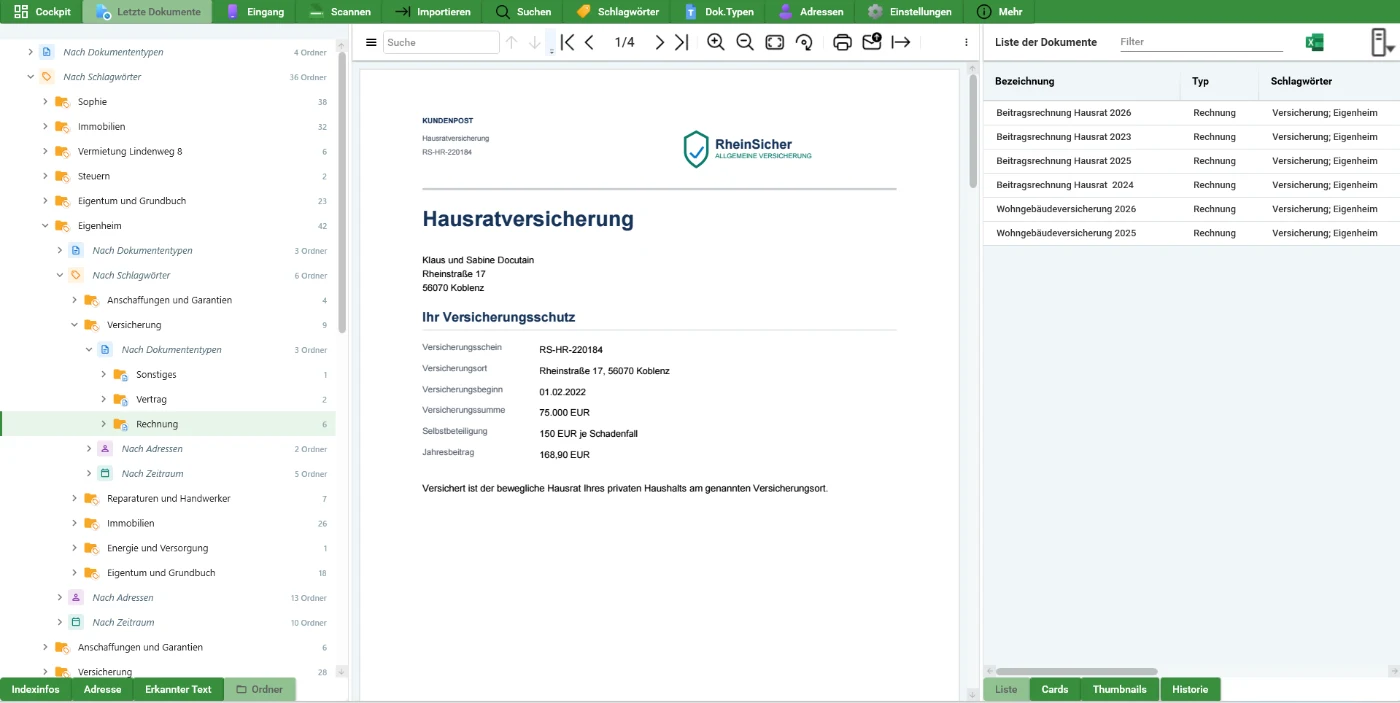This screenshot has height=703, width=1400.
Task: Select the Letzte Dokumente tab
Action: [149, 12]
